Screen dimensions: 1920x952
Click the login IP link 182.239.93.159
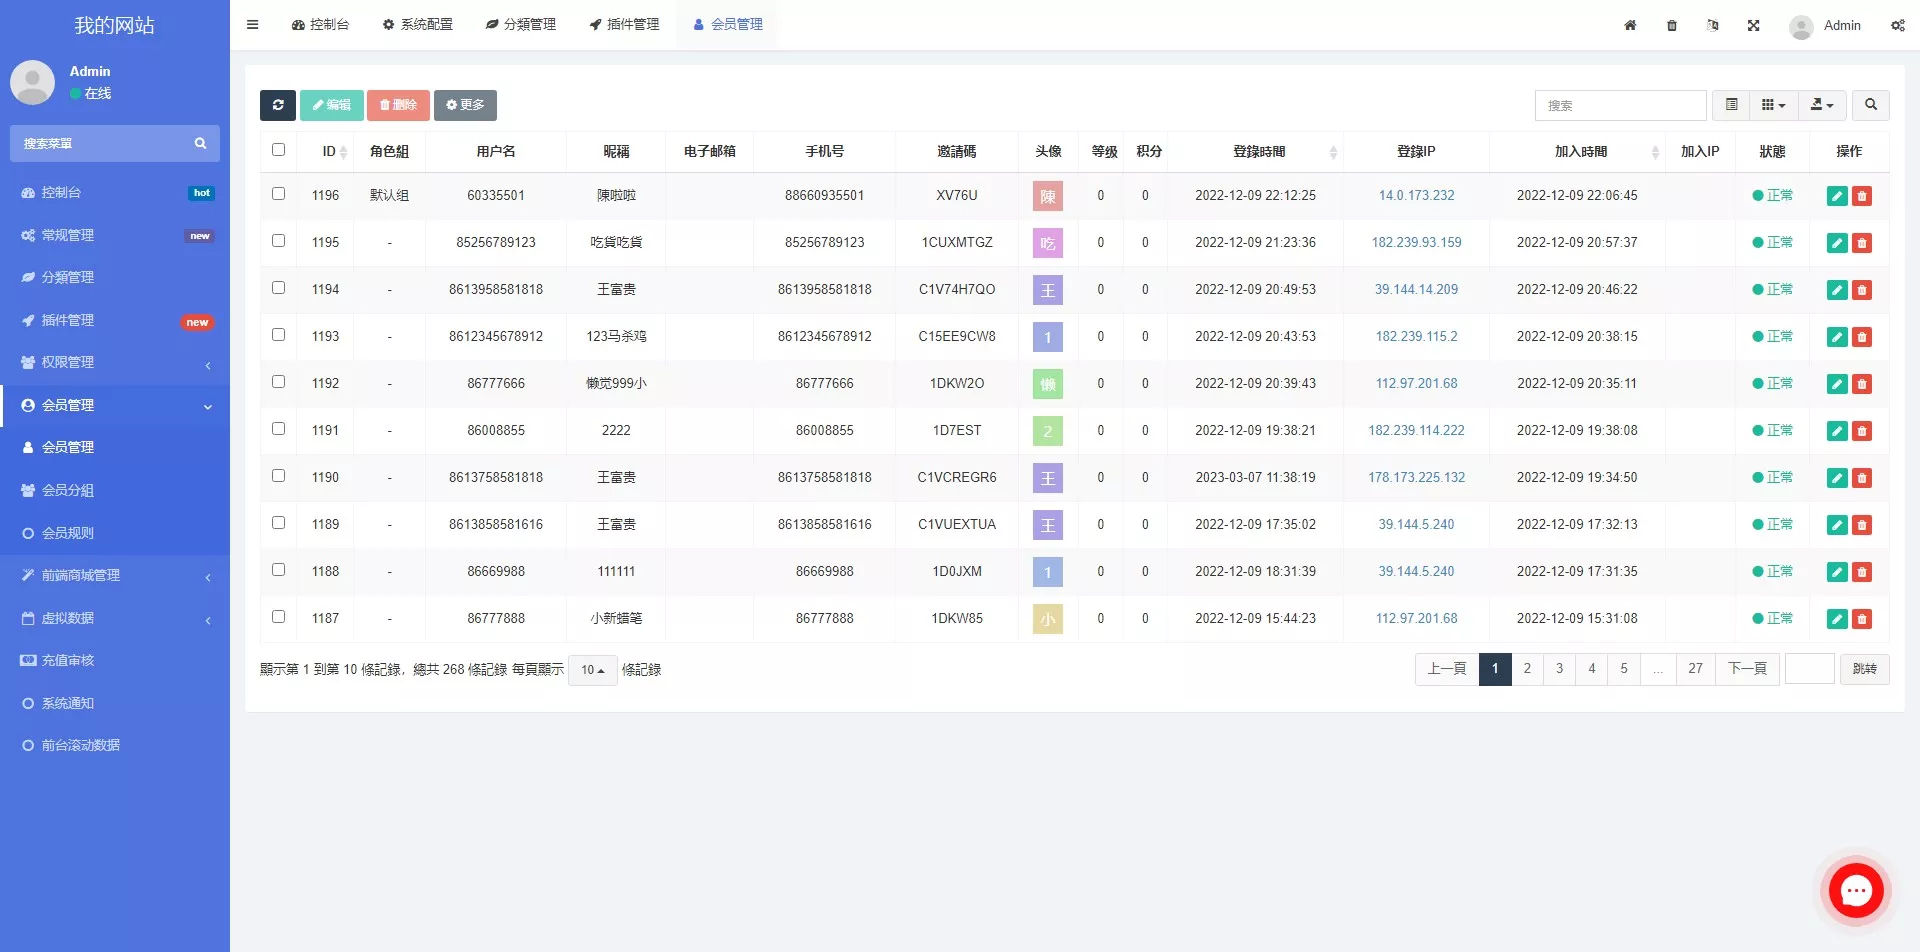(x=1416, y=242)
